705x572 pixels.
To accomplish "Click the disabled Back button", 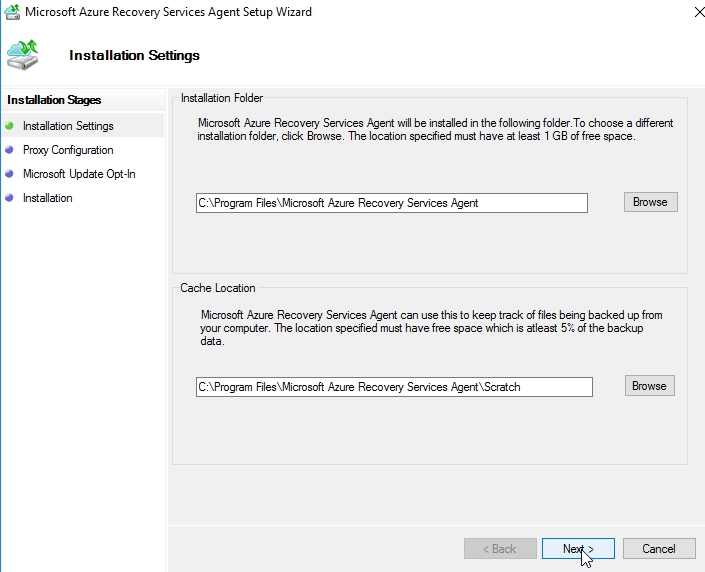I will pyautogui.click(x=500, y=549).
